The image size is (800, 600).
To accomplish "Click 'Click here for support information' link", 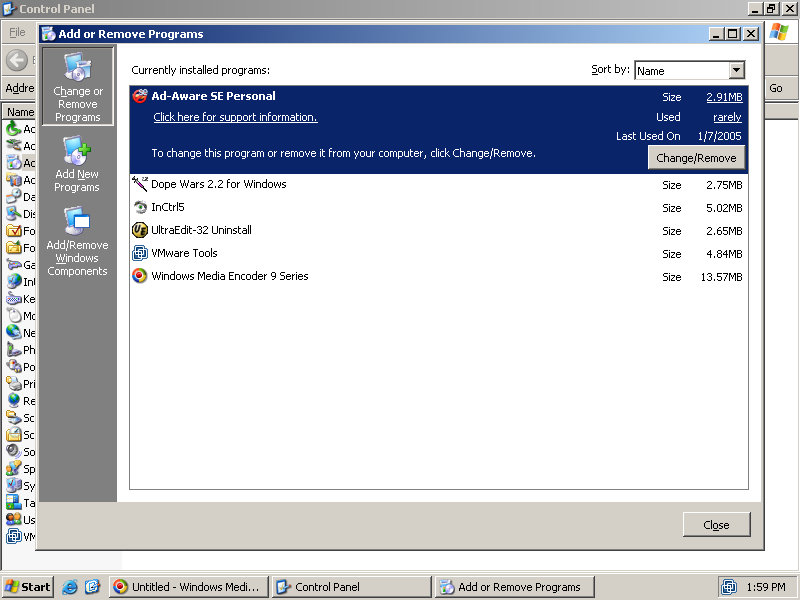I will coord(235,117).
